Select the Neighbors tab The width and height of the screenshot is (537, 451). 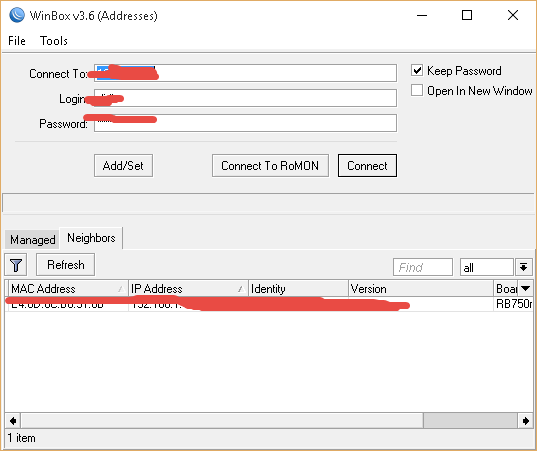(91, 238)
